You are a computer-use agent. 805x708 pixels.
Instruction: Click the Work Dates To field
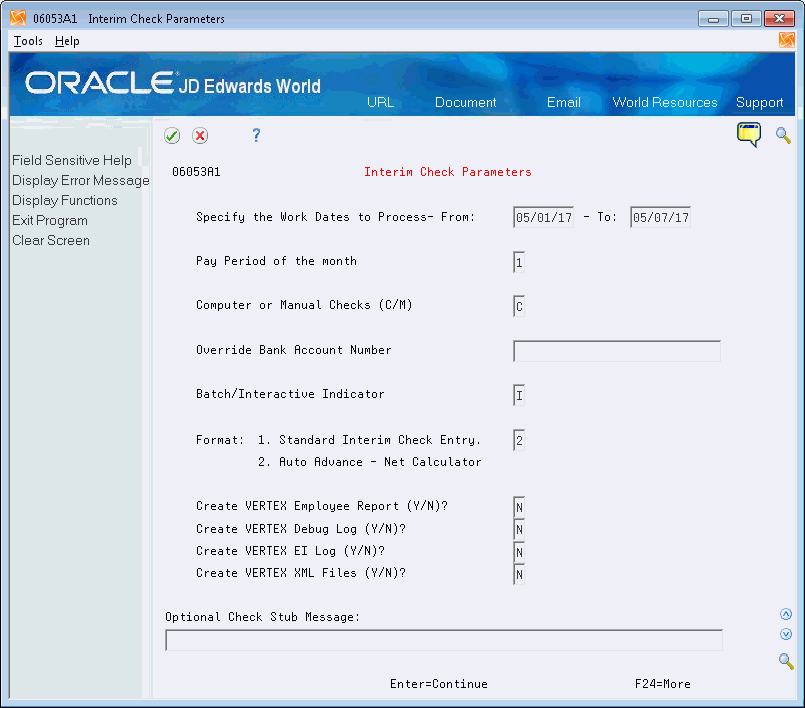coord(660,218)
